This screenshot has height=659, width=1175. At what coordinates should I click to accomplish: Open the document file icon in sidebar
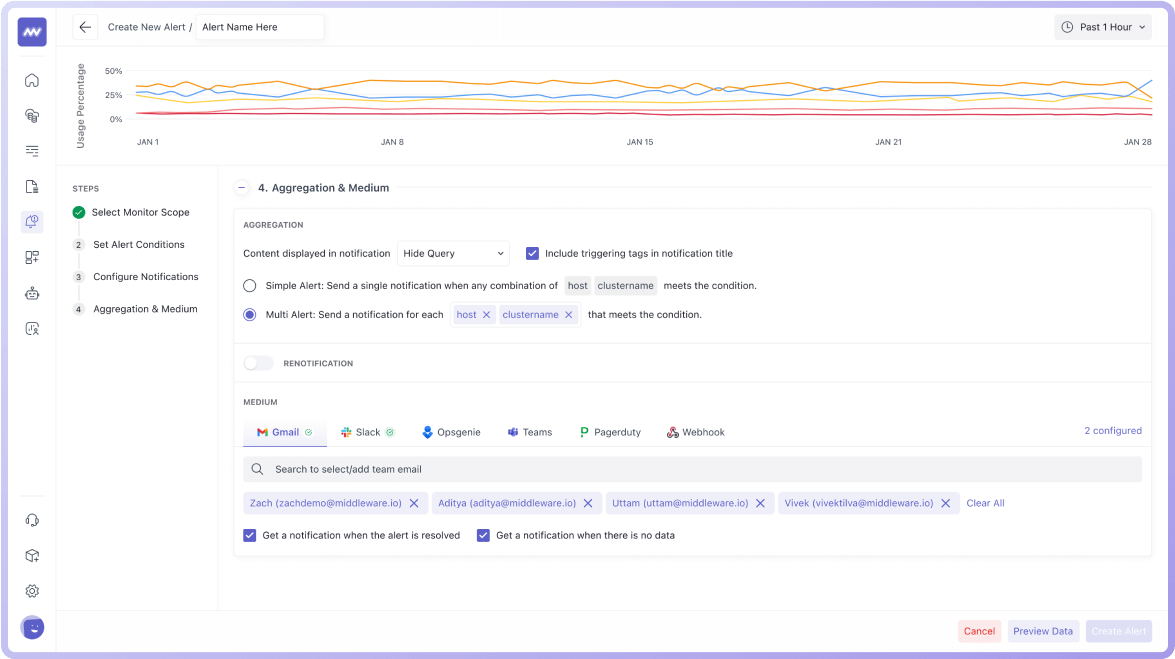31,187
